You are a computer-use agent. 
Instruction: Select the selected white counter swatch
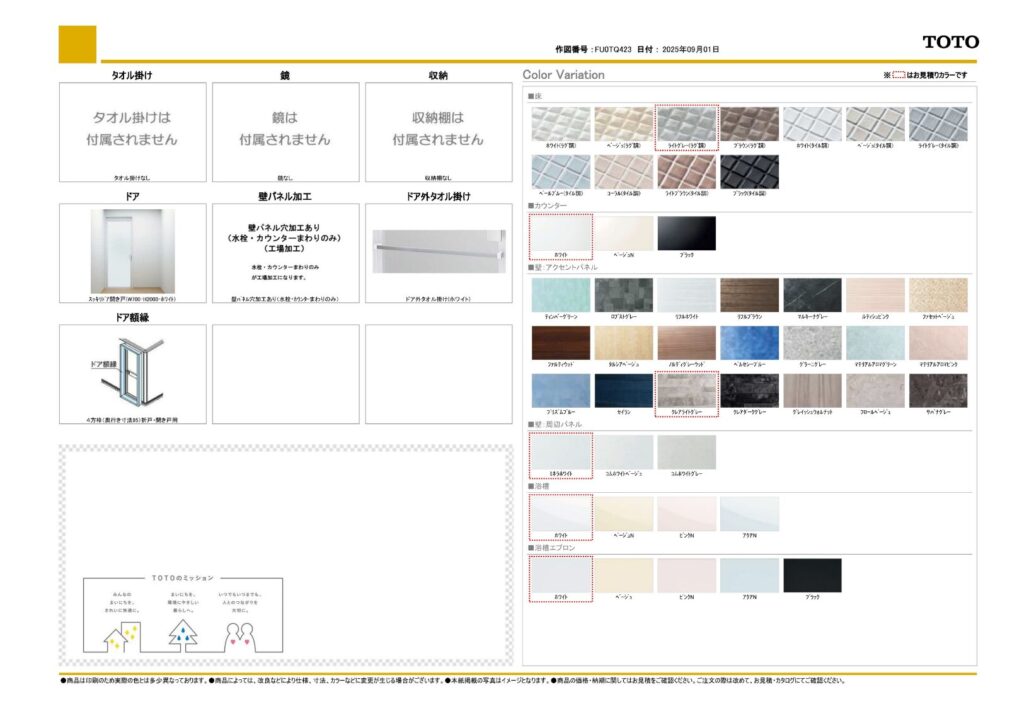[560, 233]
